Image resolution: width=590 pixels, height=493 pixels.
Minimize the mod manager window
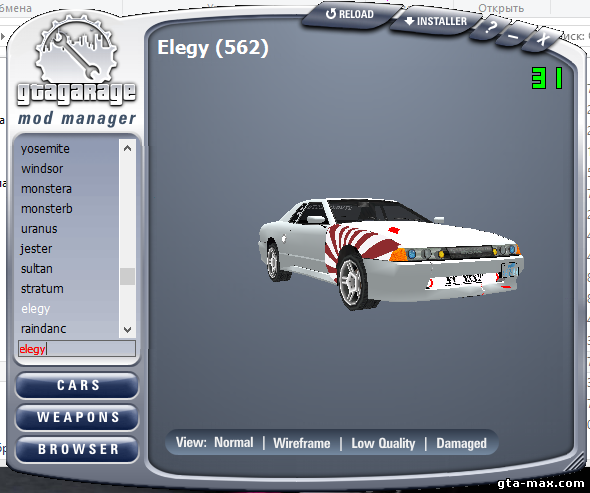coord(513,35)
